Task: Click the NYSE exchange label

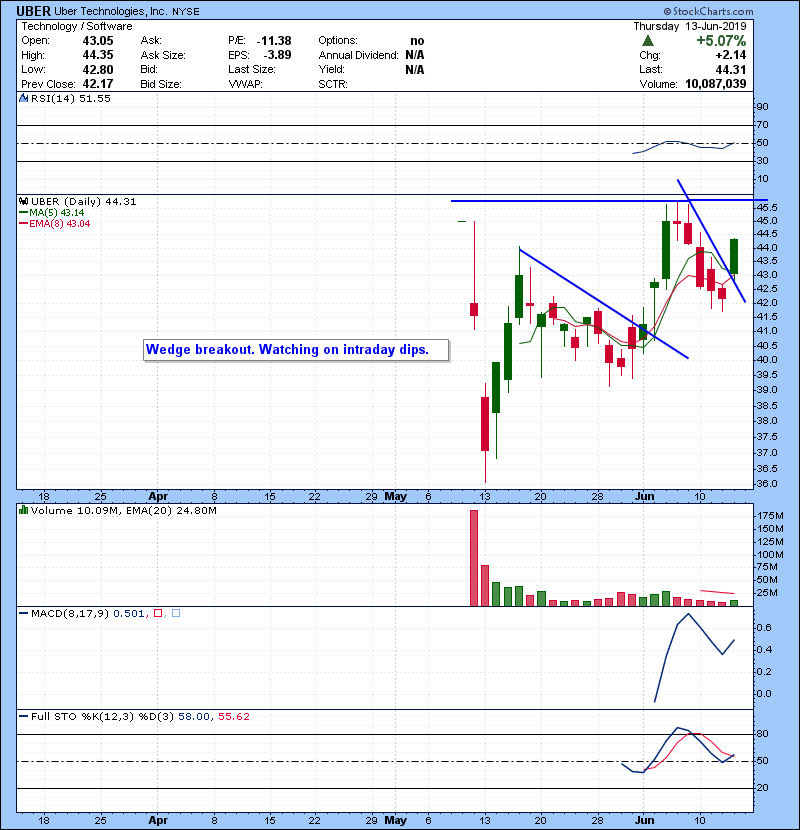Action: coord(186,12)
